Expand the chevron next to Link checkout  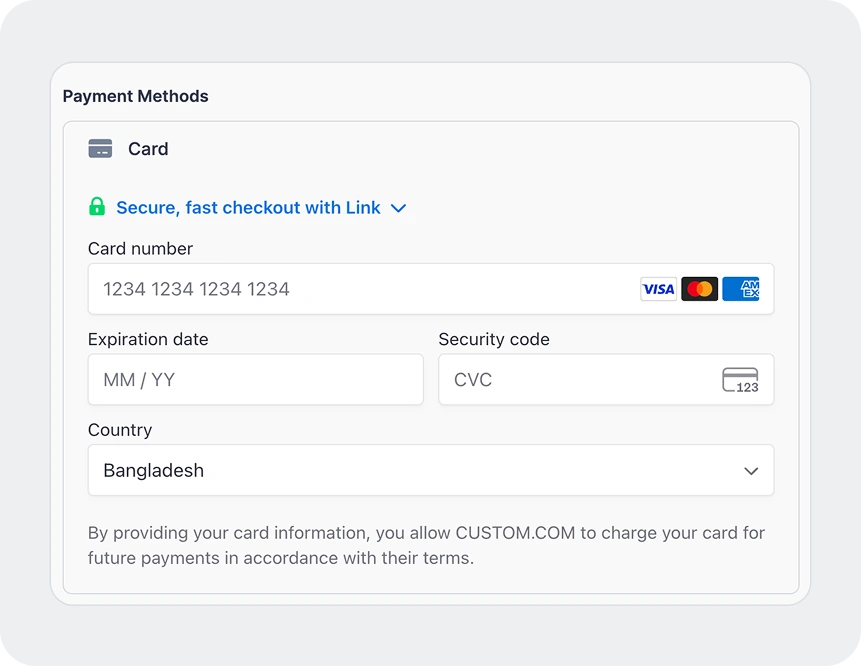(x=398, y=208)
